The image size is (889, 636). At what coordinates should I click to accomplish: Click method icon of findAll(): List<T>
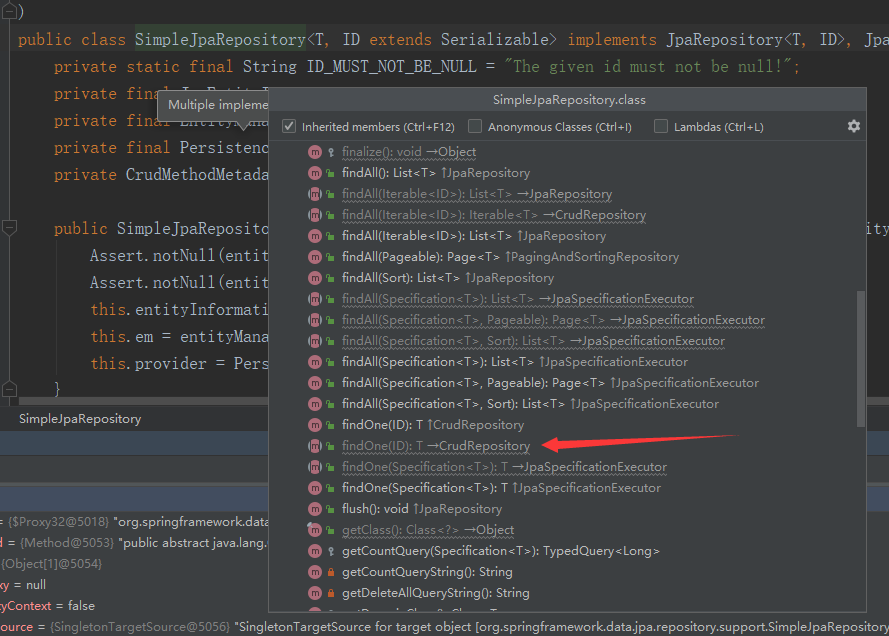(315, 173)
